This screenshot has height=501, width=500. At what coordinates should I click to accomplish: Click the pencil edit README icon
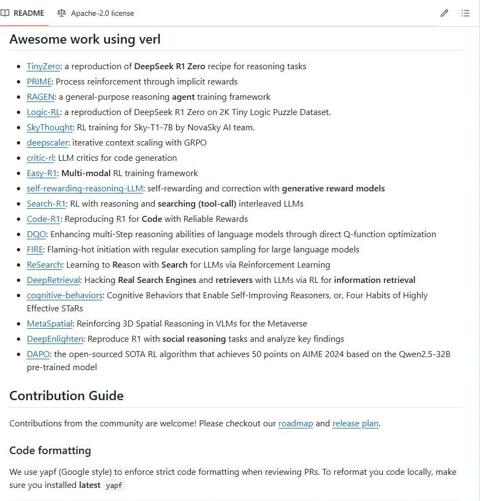(444, 13)
